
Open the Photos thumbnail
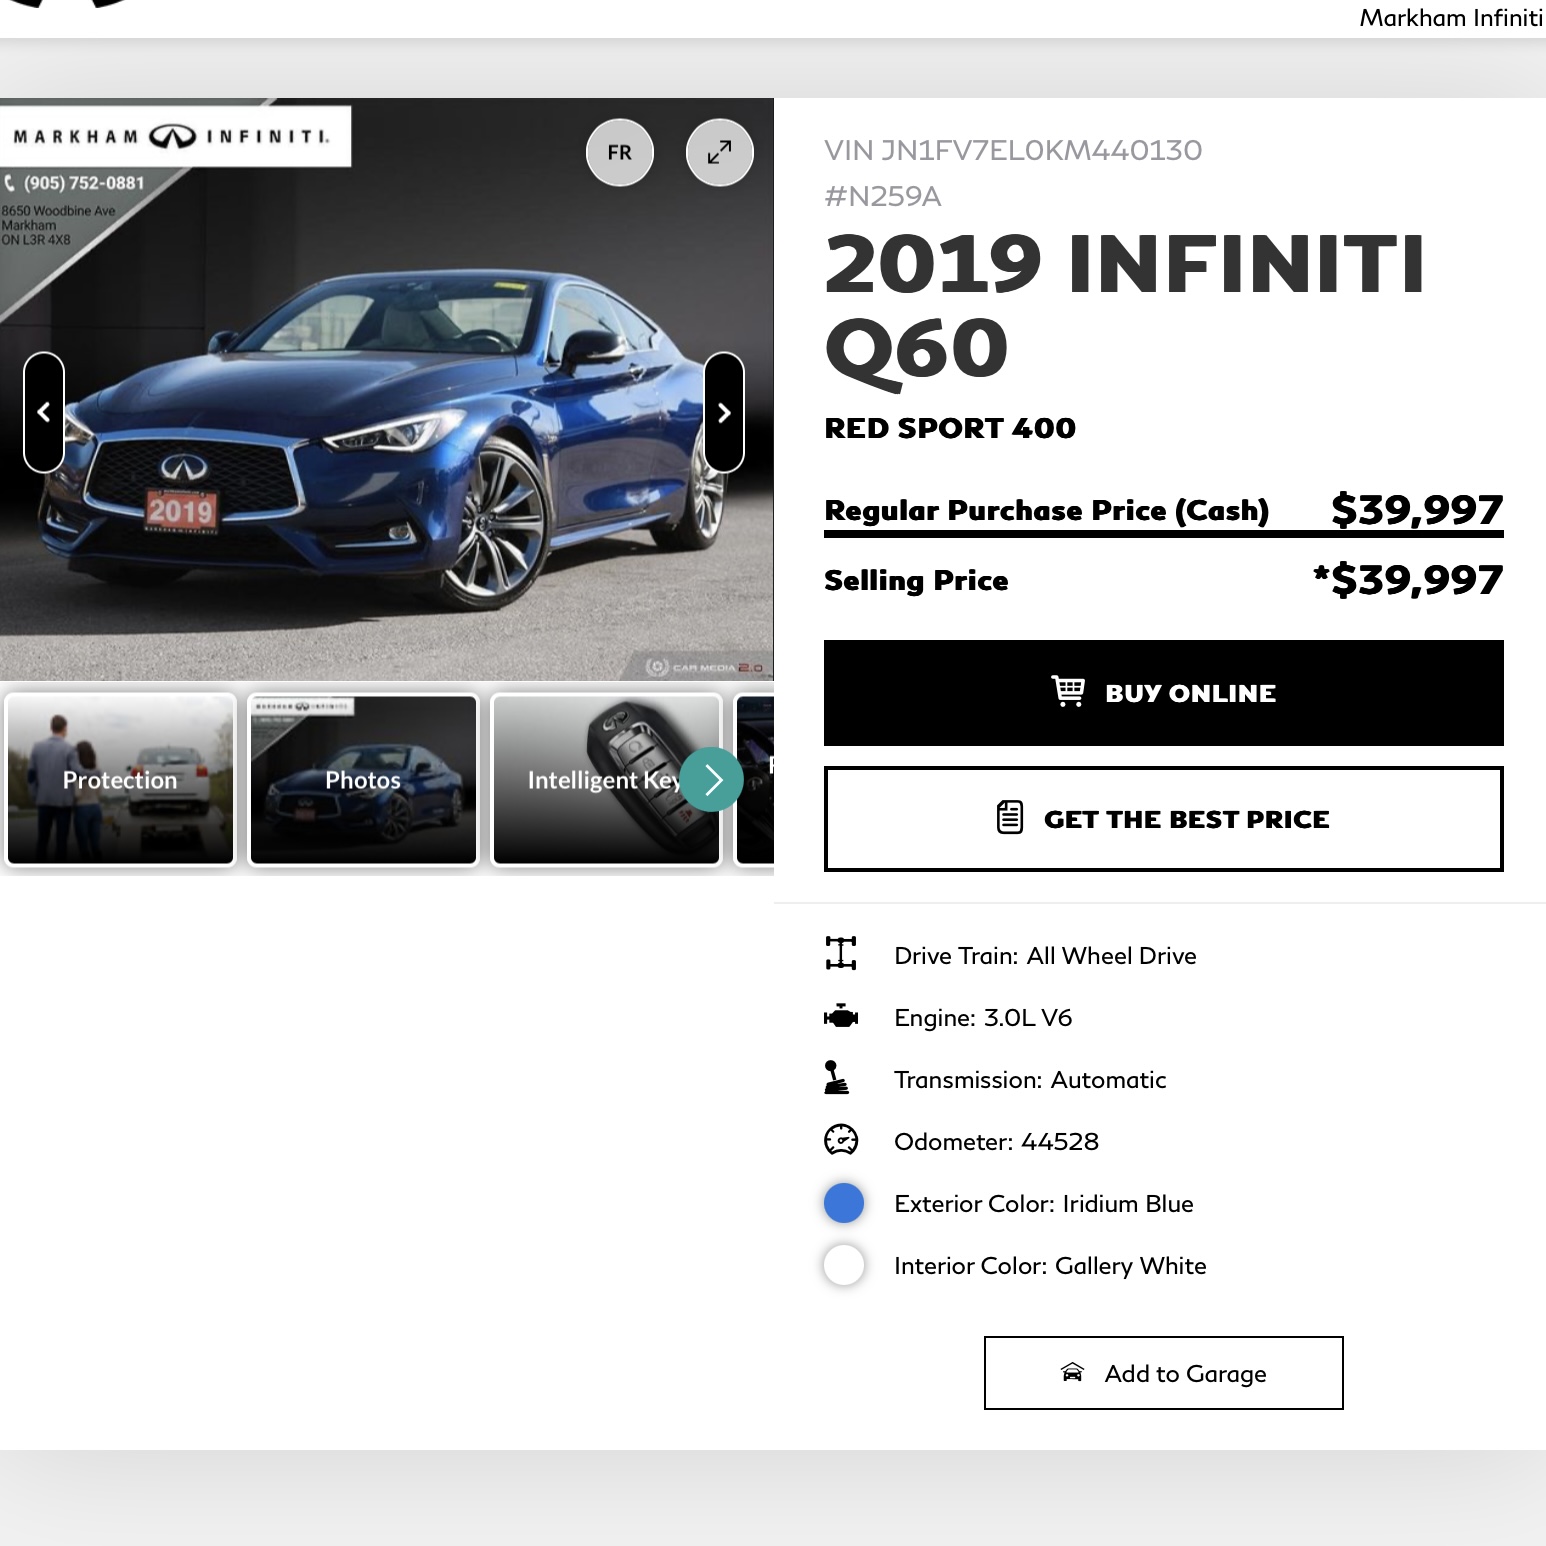363,779
